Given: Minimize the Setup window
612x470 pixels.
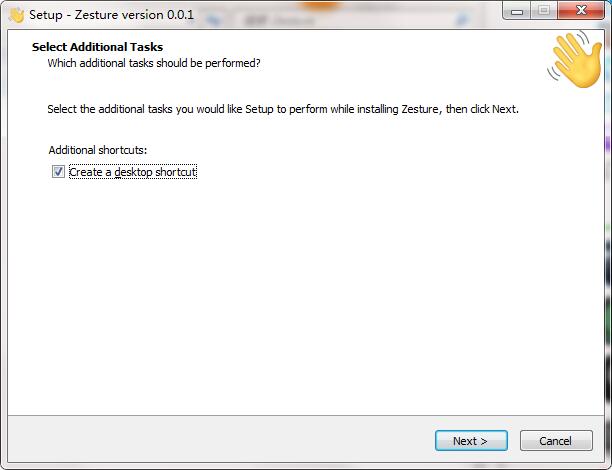Looking at the screenshot, I should (516, 11).
